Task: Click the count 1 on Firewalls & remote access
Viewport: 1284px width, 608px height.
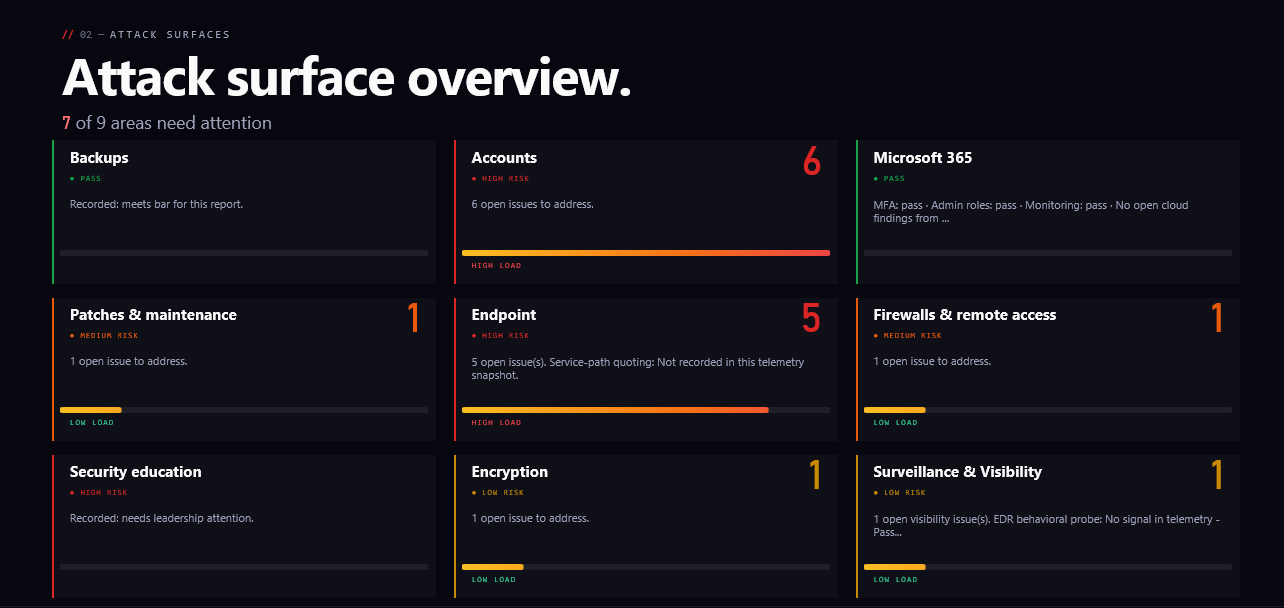Action: (1217, 318)
